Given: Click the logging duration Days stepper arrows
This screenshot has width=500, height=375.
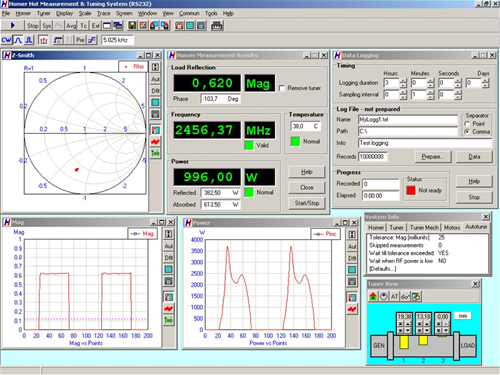Looking at the screenshot, I should [x=486, y=83].
